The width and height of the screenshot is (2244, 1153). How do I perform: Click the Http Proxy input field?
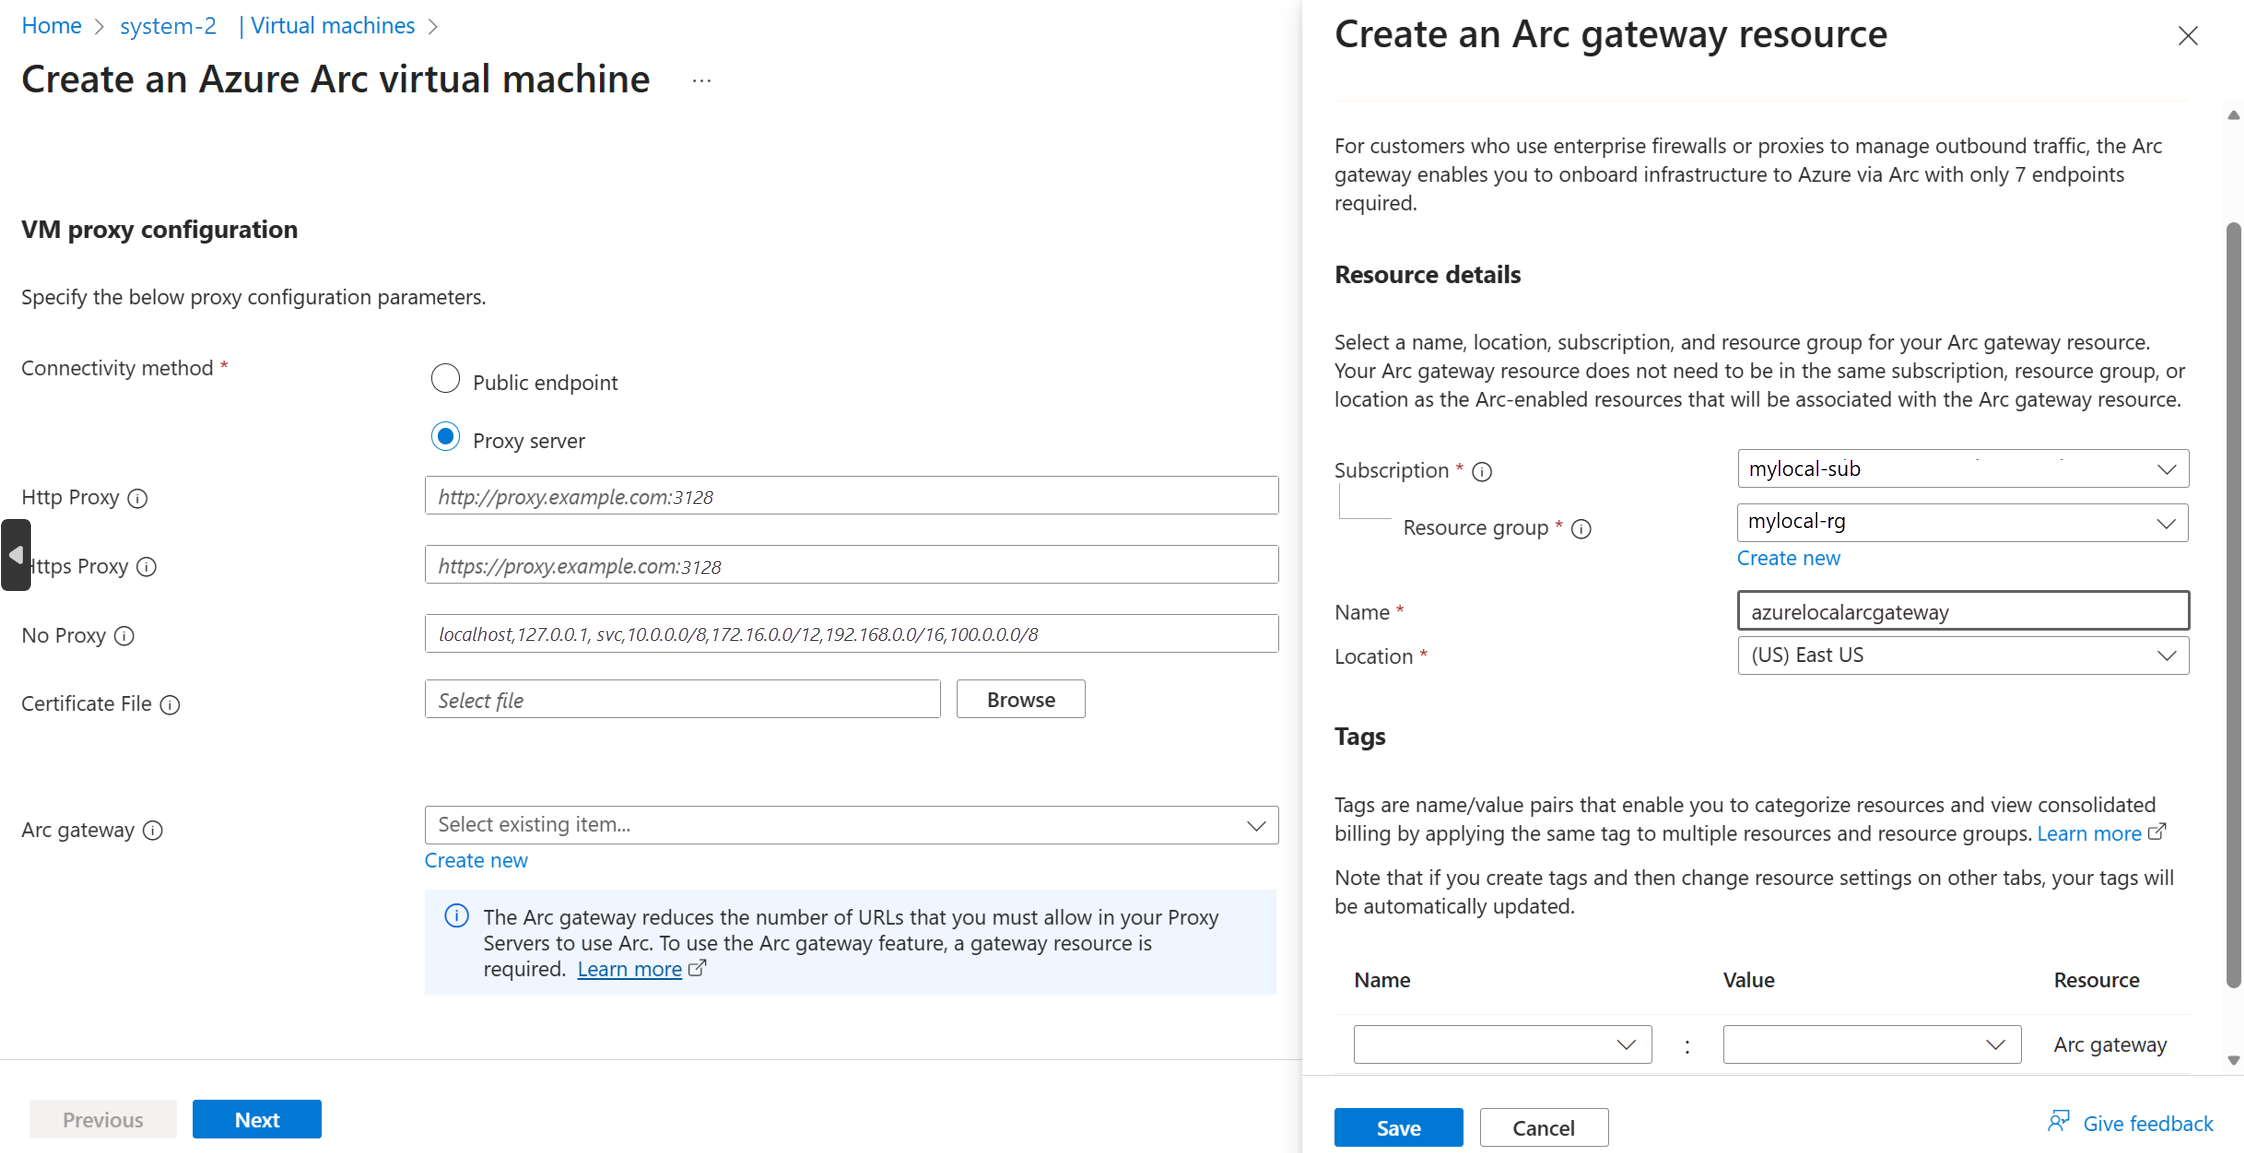[851, 496]
